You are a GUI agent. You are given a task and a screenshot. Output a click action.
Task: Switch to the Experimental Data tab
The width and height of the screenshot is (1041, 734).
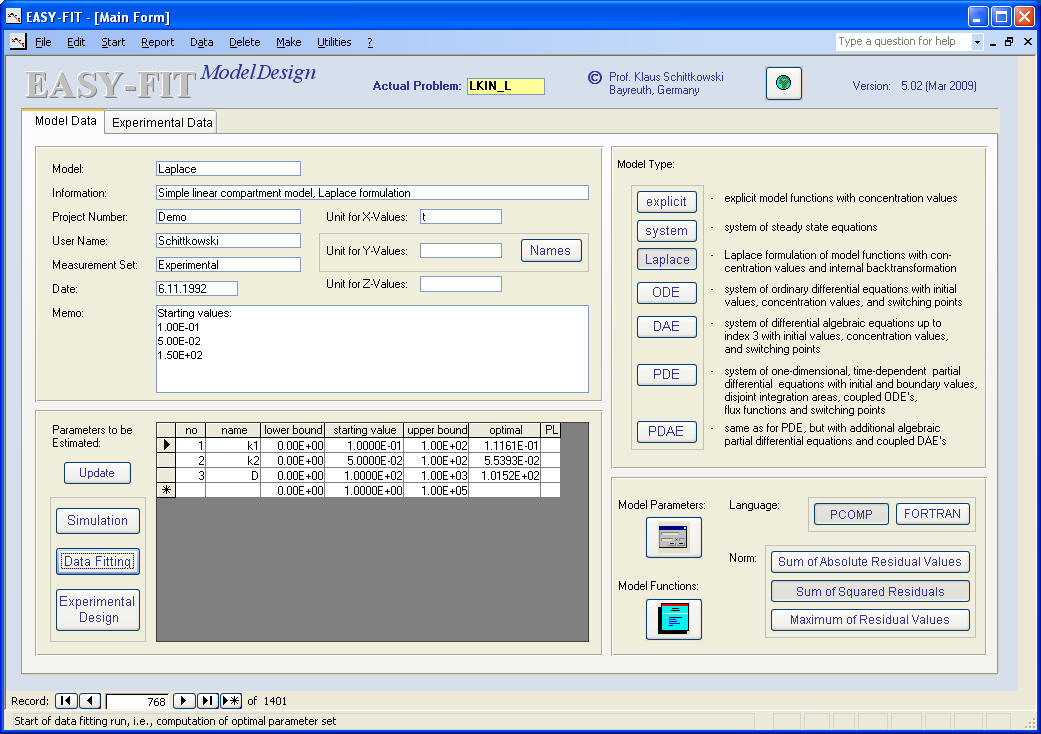[x=162, y=123]
